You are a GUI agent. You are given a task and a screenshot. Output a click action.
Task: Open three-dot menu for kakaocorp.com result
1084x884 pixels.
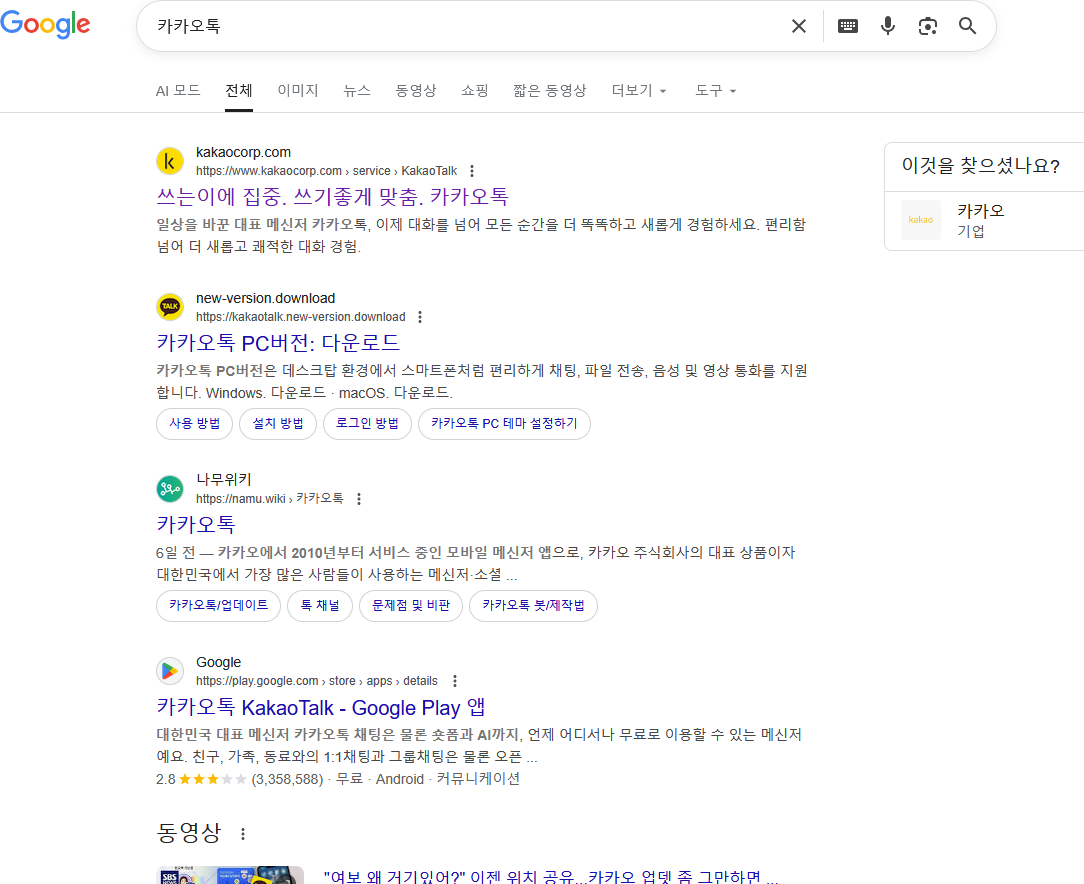[472, 171]
